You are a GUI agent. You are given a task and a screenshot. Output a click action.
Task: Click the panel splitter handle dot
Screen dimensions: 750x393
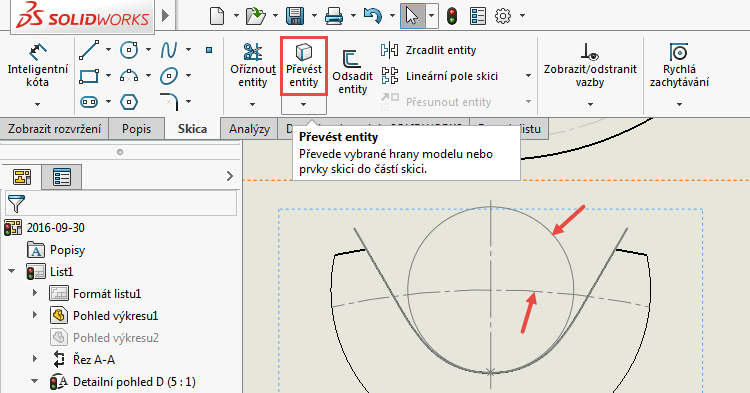[120, 152]
